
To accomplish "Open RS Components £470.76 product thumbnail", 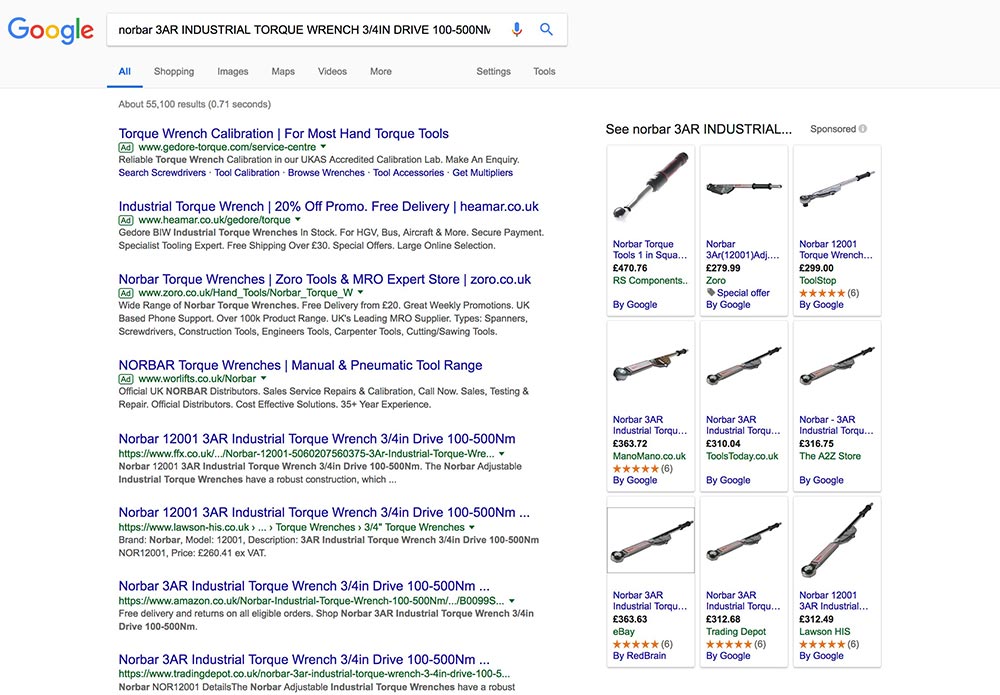I will (651, 186).
